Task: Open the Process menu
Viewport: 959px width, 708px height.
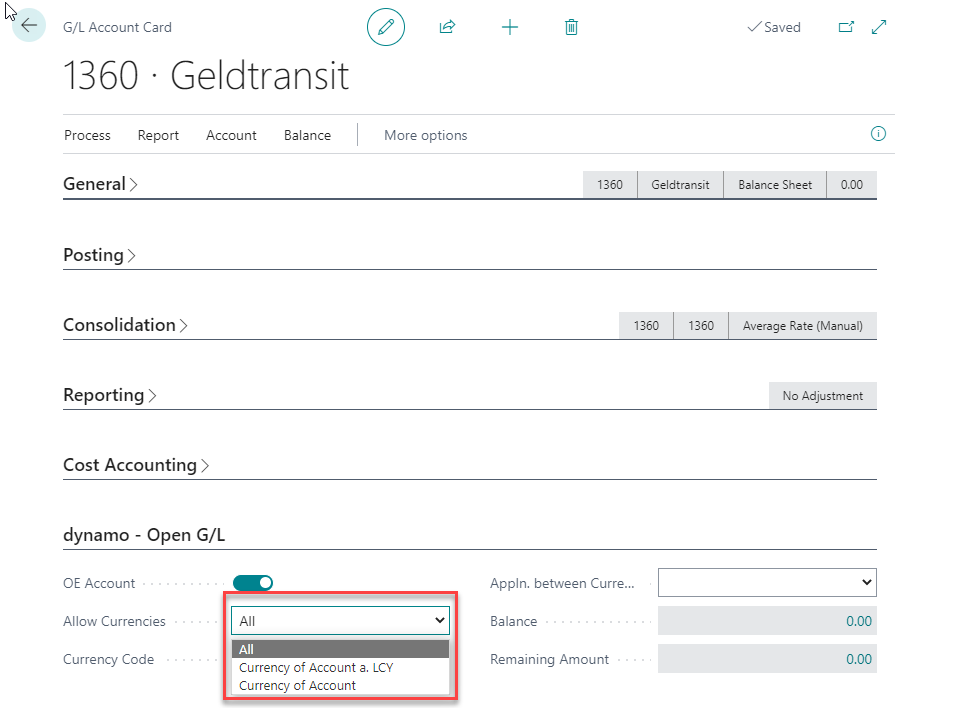Action: click(87, 135)
